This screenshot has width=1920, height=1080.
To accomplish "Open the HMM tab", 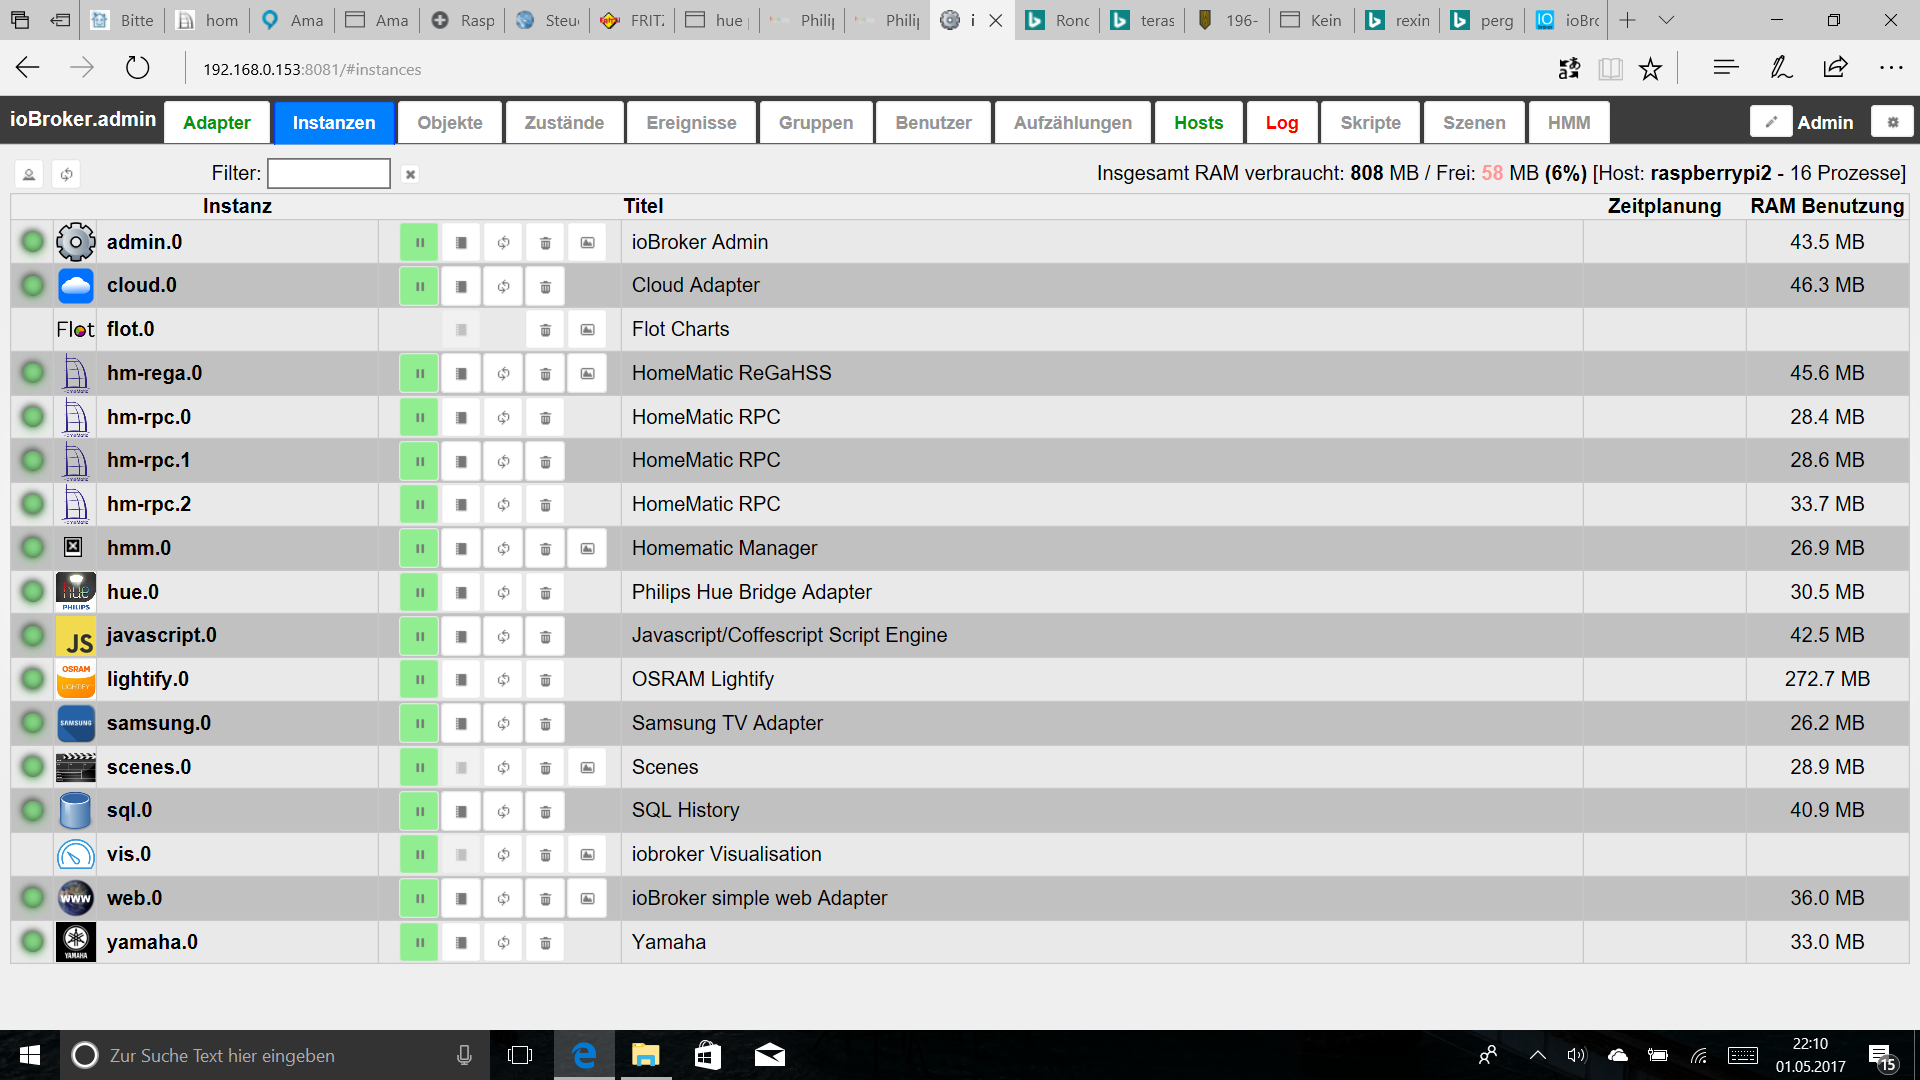I will pyautogui.click(x=1568, y=123).
